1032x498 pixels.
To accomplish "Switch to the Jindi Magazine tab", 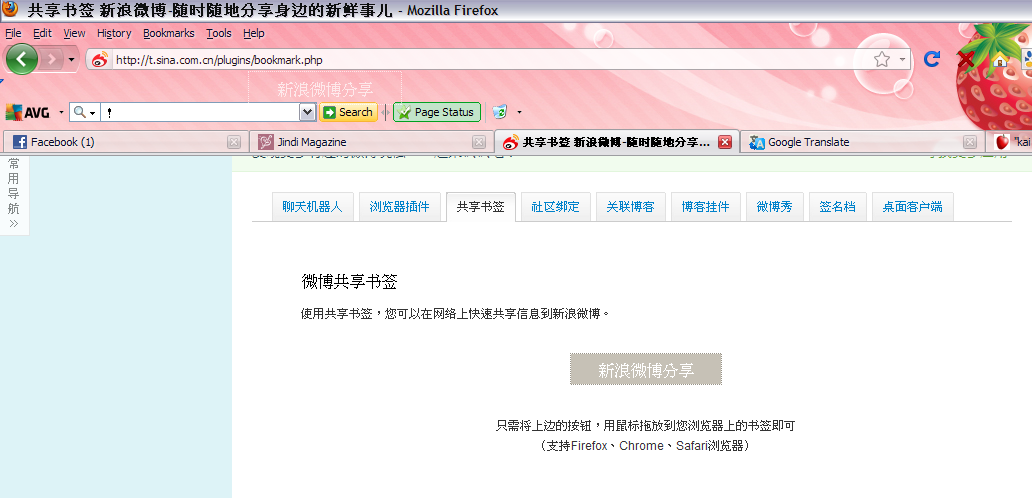I will (x=369, y=142).
